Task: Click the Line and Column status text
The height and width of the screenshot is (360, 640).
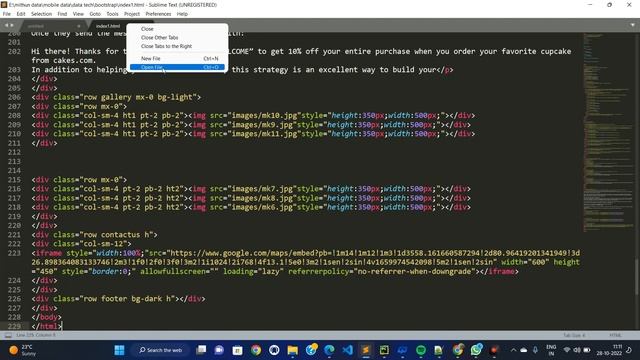Action: click(x=36, y=335)
